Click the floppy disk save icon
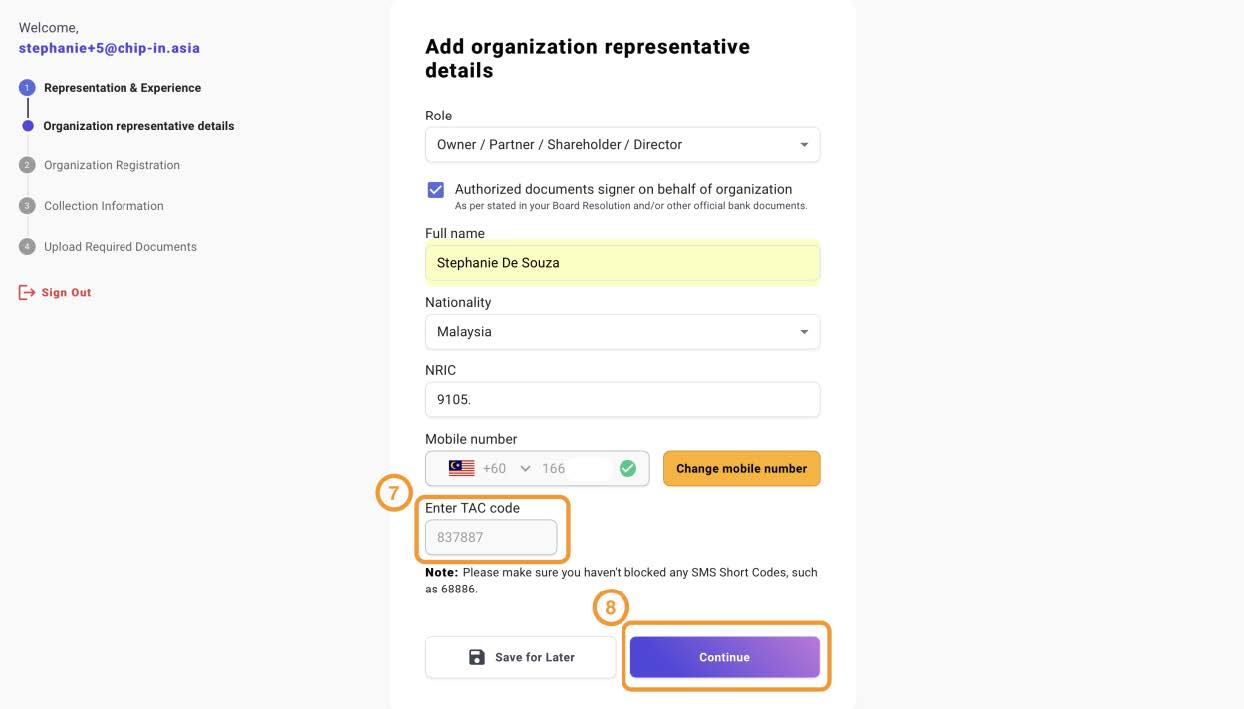Screen dimensions: 1244x709 [477, 657]
